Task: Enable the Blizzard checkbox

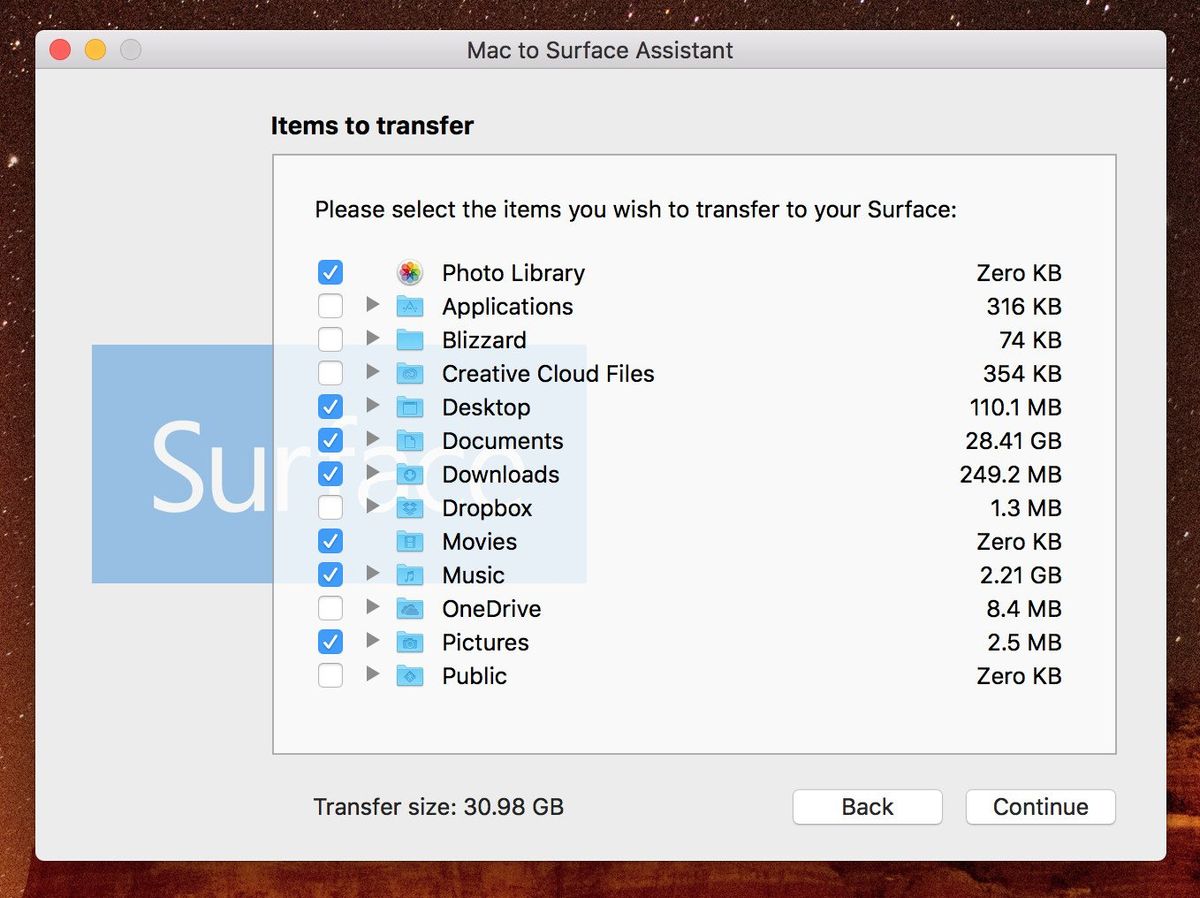Action: (x=330, y=340)
